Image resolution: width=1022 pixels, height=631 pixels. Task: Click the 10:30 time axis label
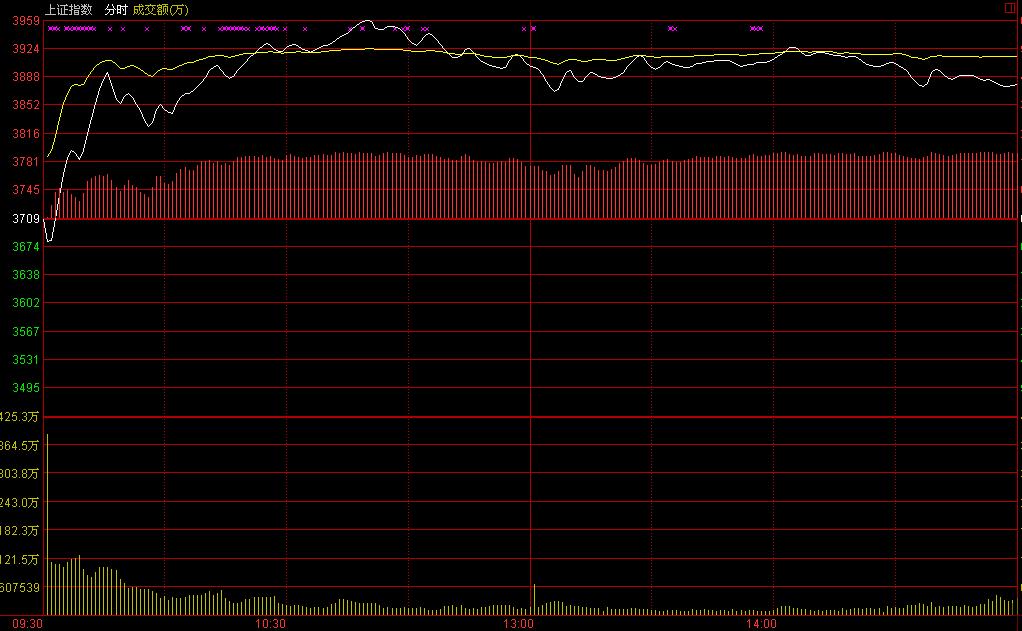(271, 624)
